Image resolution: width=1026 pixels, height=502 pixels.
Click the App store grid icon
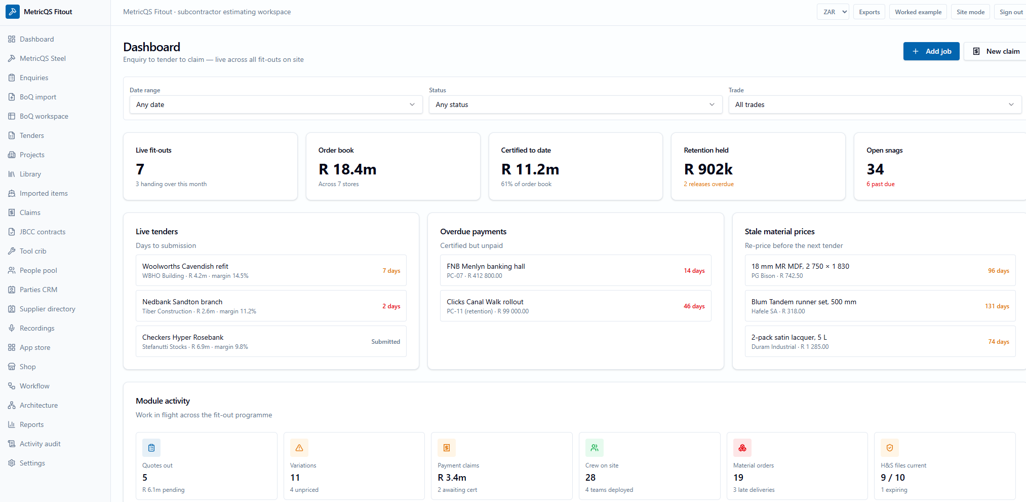tap(11, 348)
